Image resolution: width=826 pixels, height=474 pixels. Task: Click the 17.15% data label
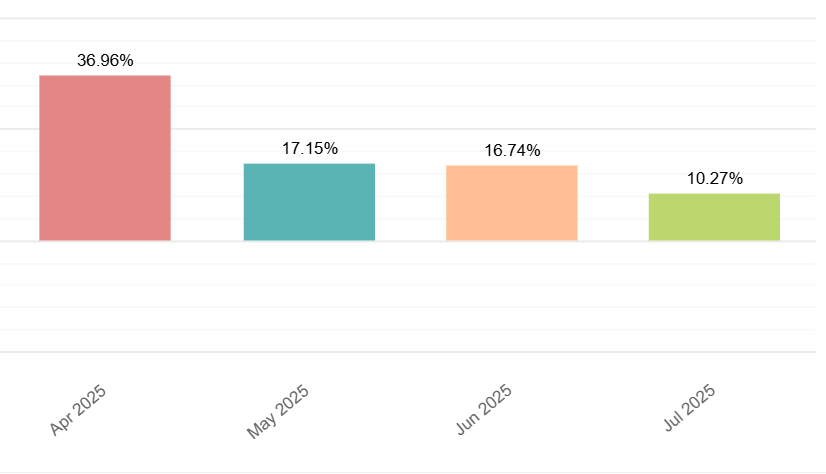click(310, 149)
